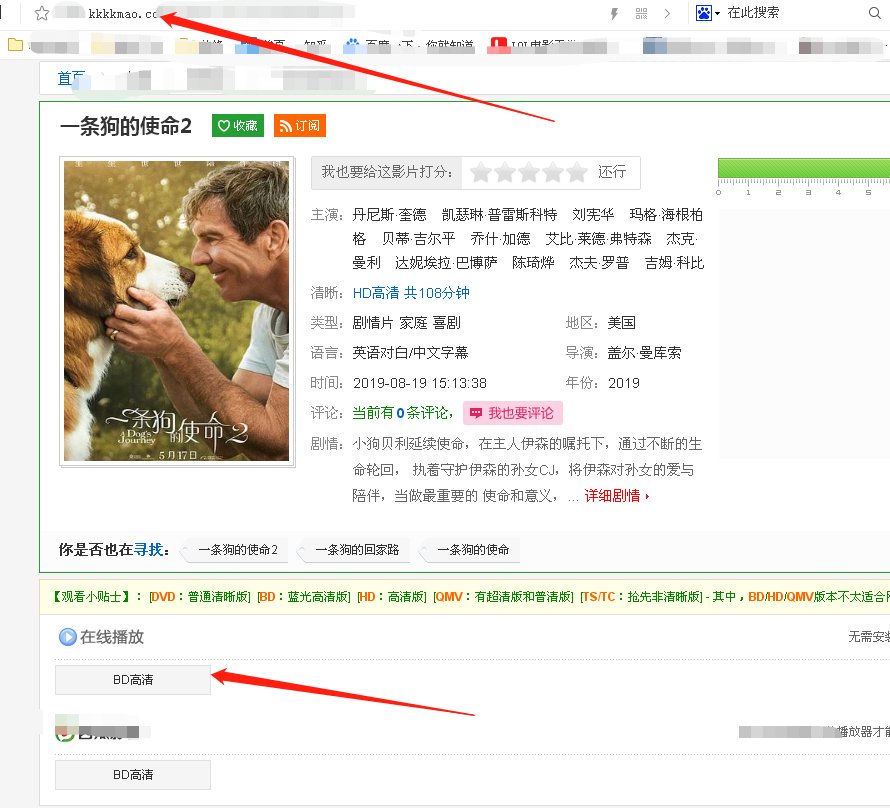890x808 pixels.
Task: Toggle the 收藏 favorite button
Action: coord(236,126)
